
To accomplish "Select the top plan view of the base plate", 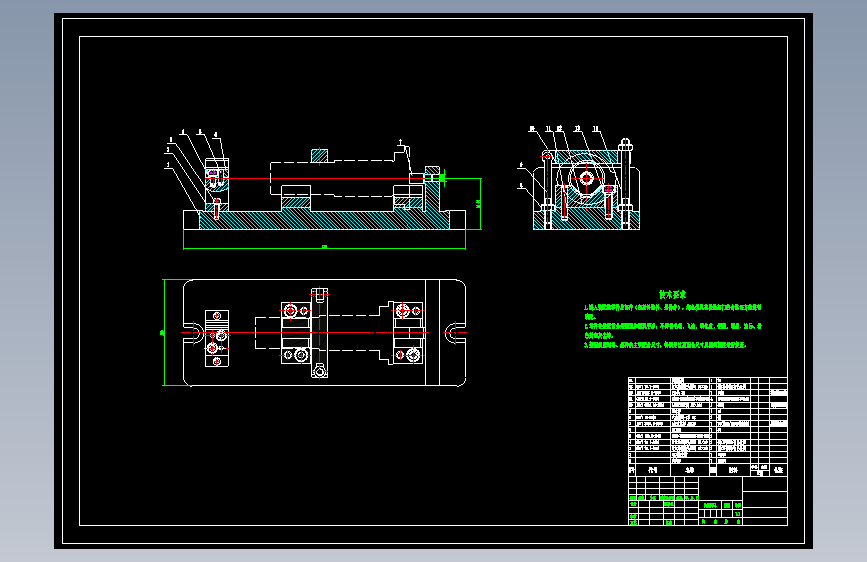I will [325, 332].
